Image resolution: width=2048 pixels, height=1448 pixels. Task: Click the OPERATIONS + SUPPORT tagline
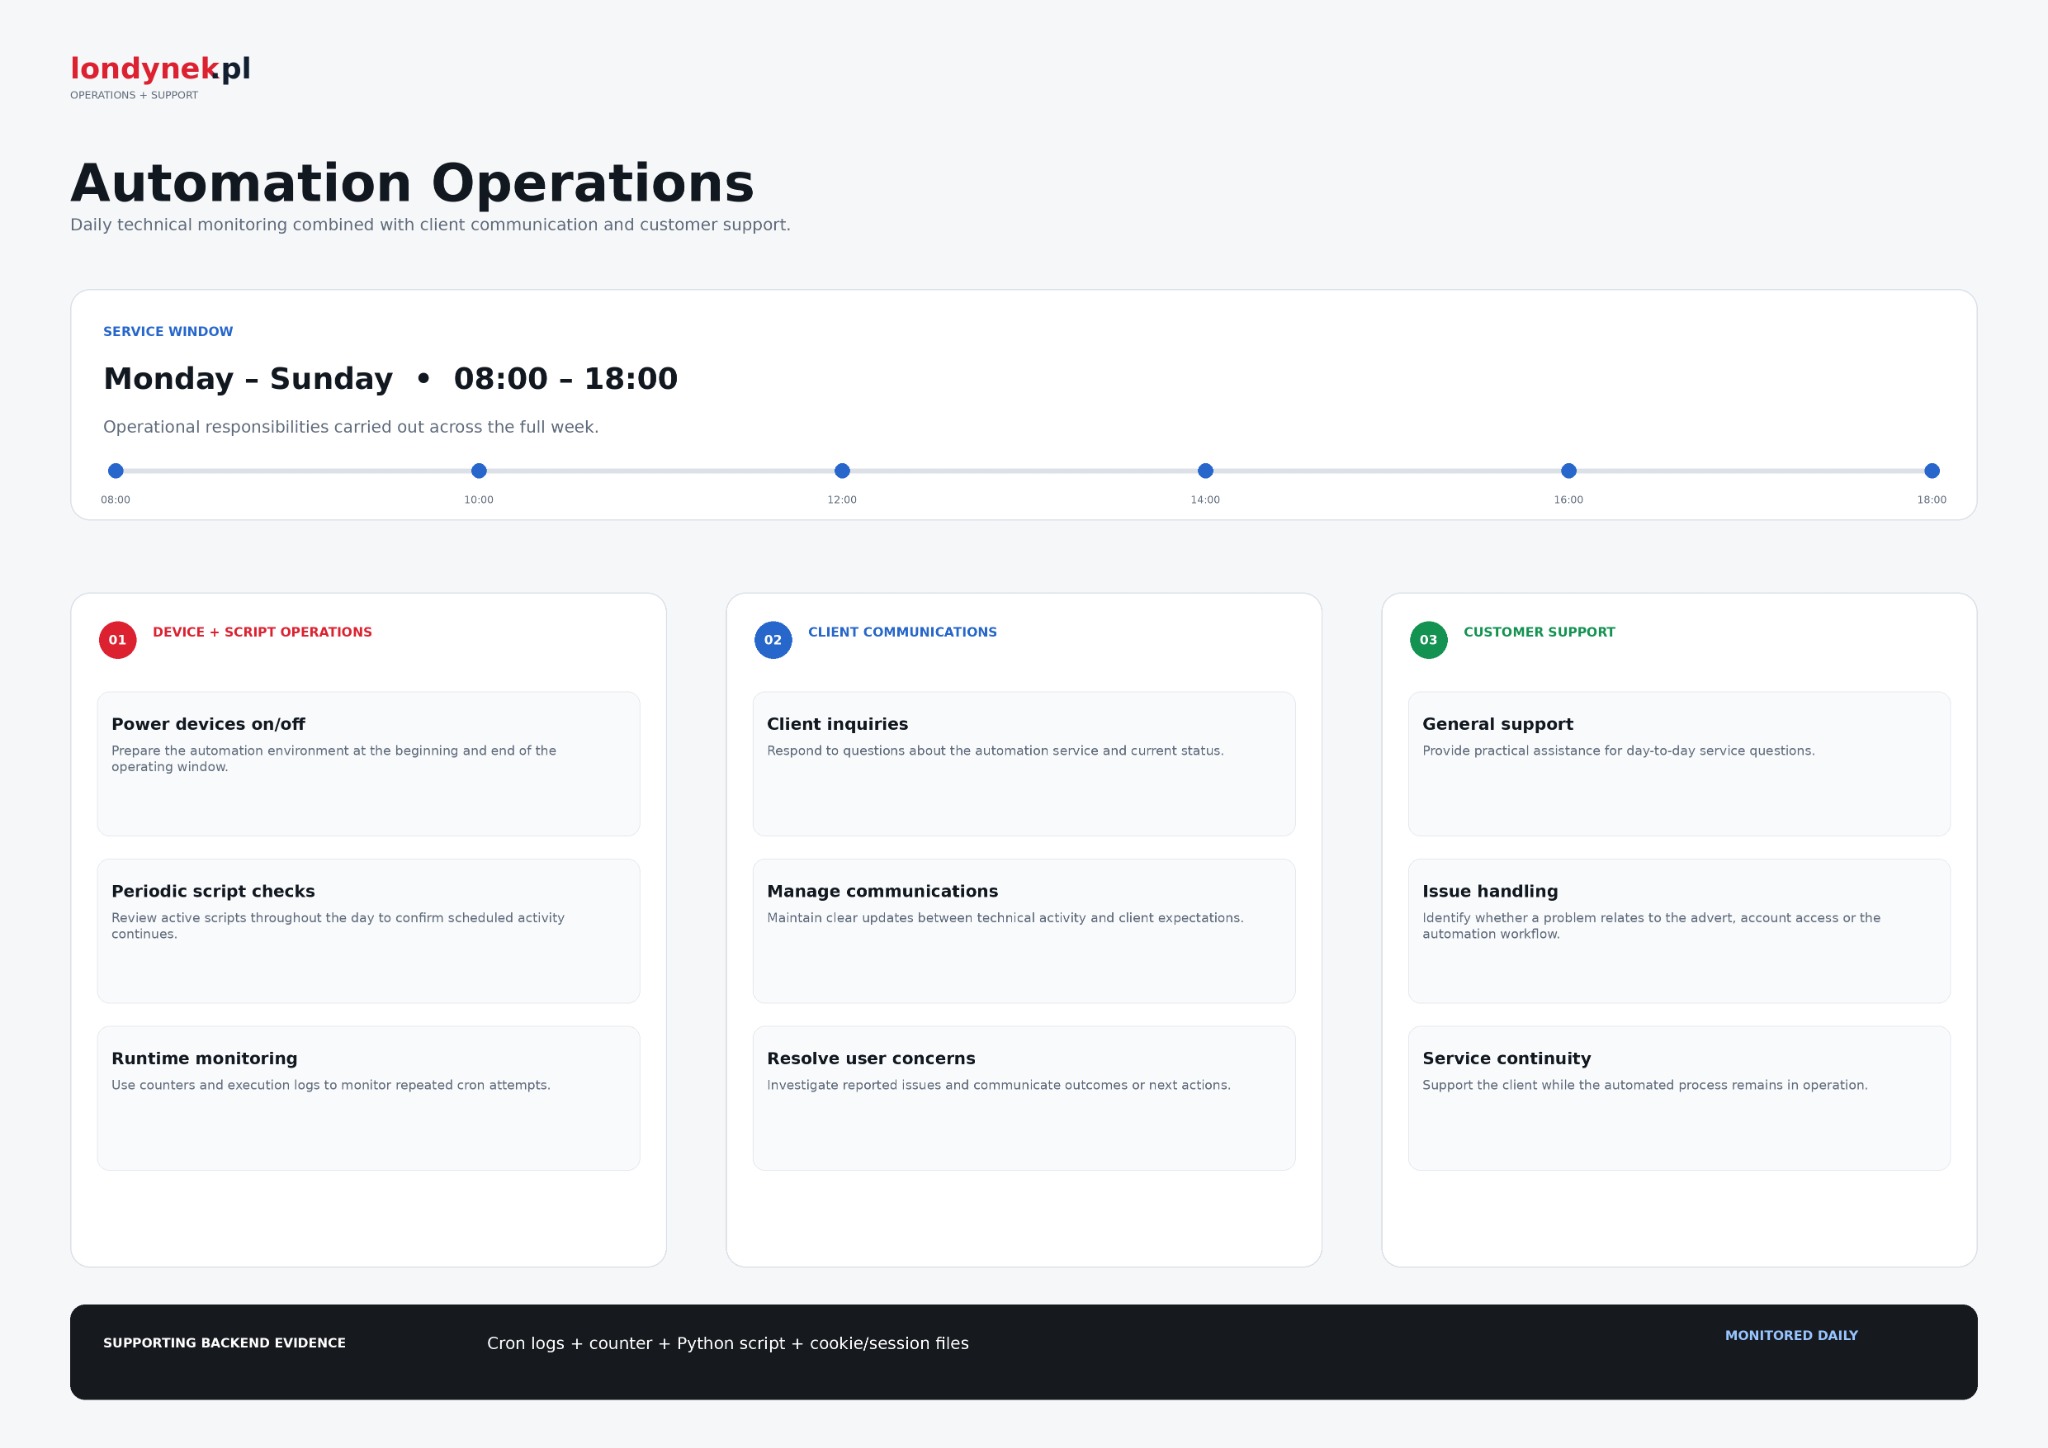(134, 95)
